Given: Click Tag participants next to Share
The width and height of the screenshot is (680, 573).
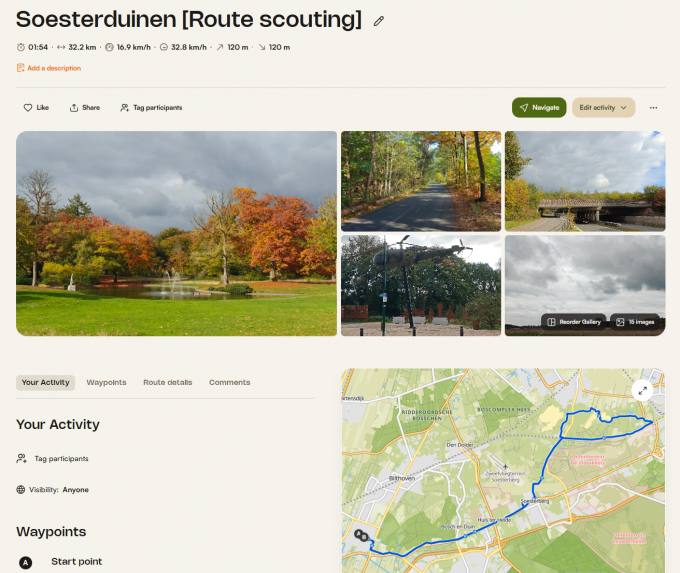Looking at the screenshot, I should [x=151, y=107].
